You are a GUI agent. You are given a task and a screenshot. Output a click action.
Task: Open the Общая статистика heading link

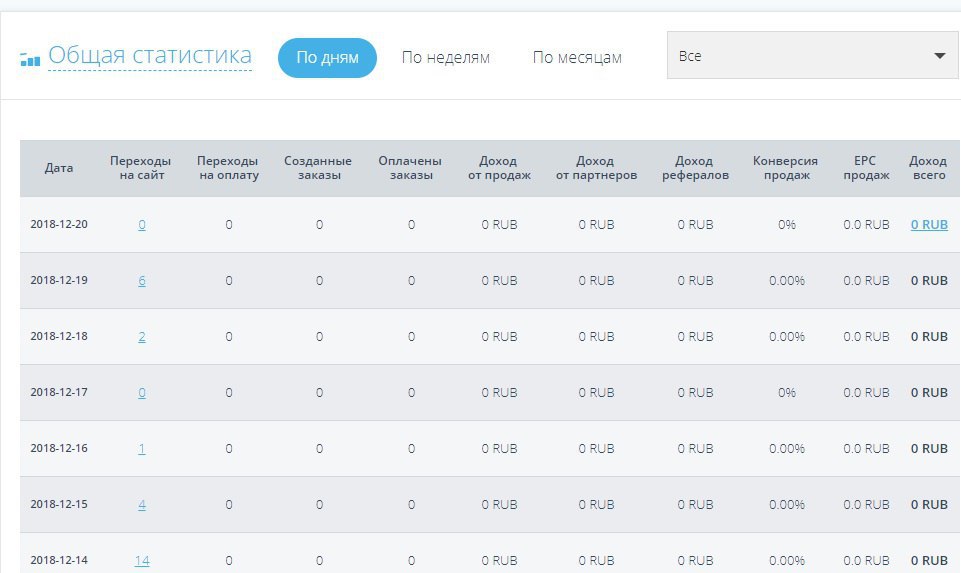pos(150,55)
